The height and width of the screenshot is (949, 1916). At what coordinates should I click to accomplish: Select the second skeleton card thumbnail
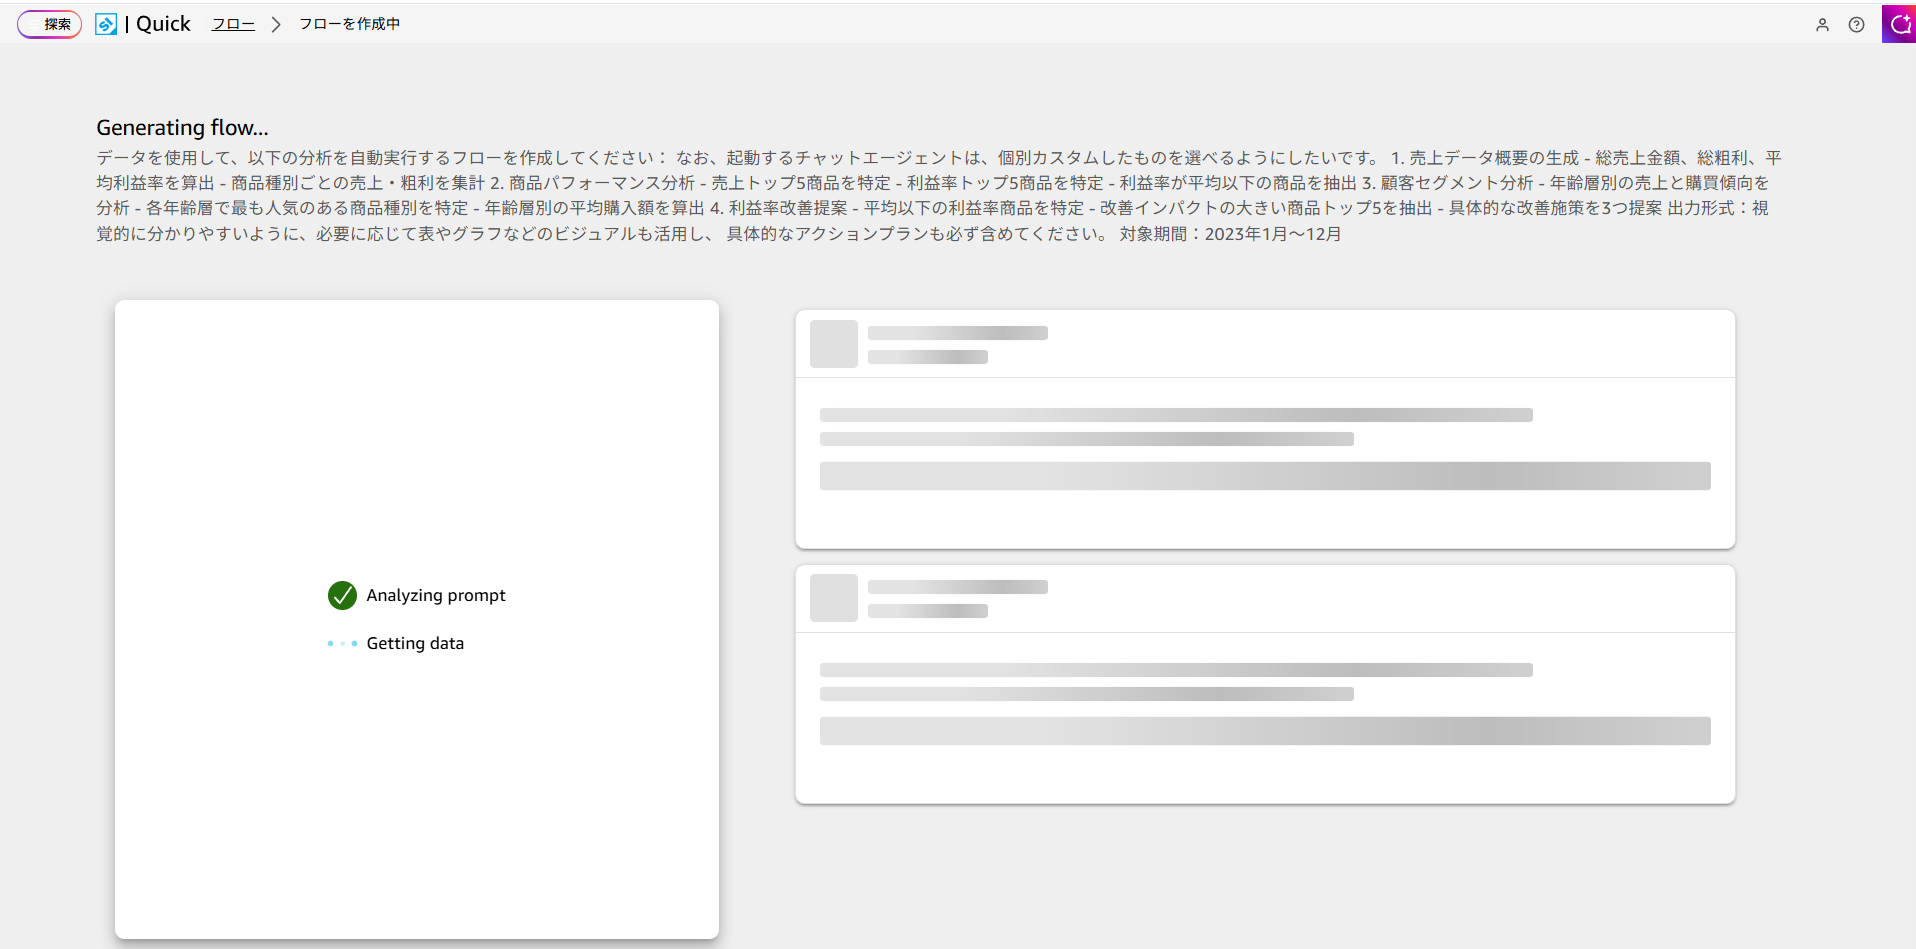(834, 598)
